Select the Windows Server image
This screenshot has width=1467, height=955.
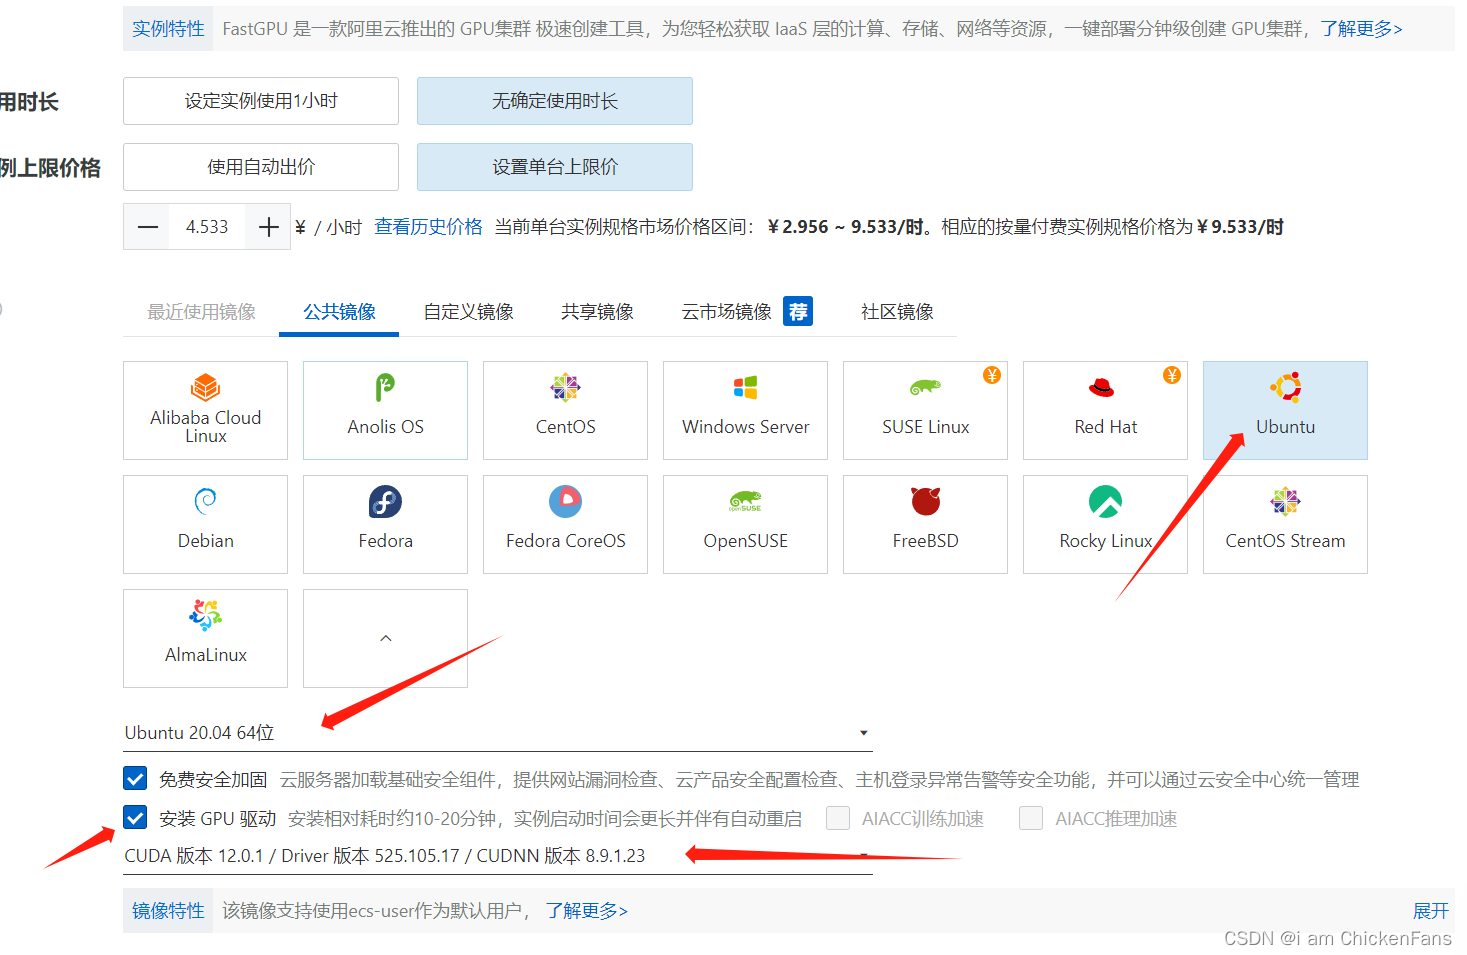coord(745,410)
